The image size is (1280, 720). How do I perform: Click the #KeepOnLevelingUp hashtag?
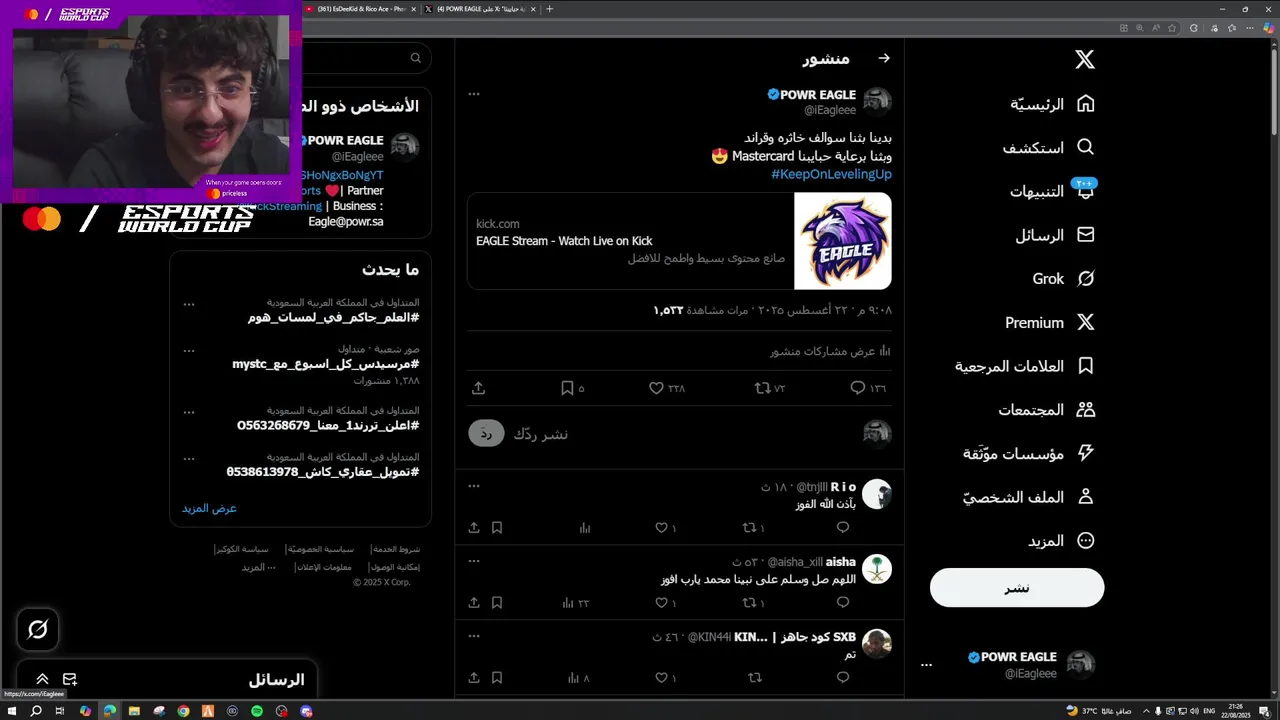pos(831,174)
